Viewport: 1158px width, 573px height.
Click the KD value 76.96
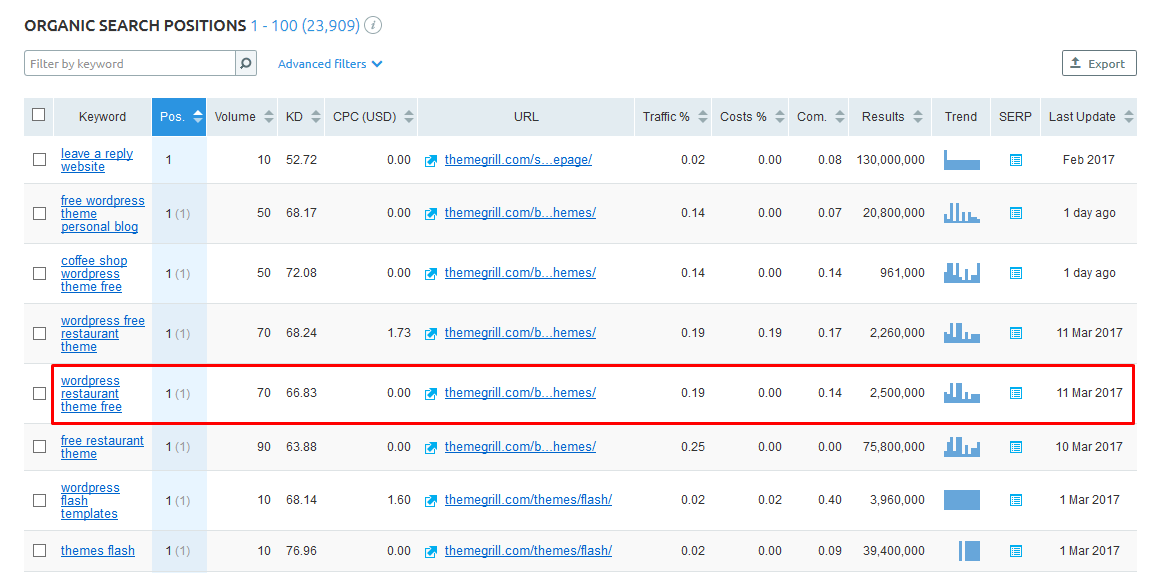pos(301,551)
